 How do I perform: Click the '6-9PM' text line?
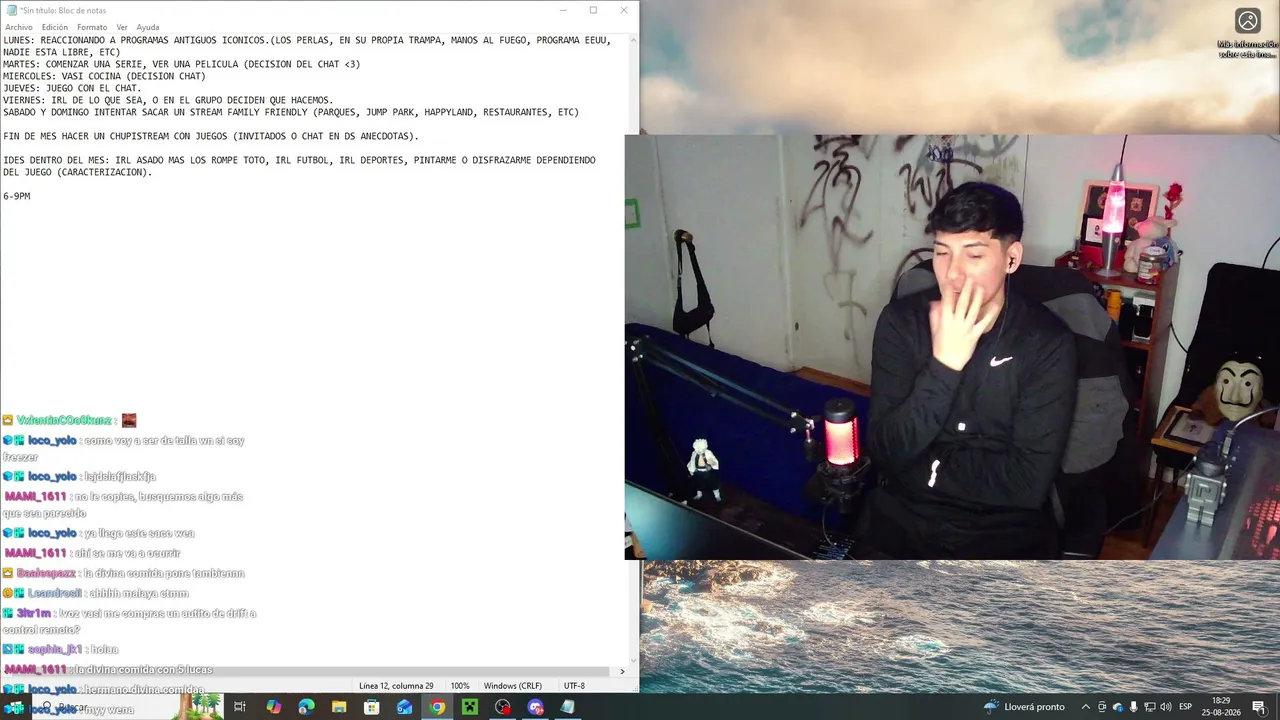click(x=17, y=196)
